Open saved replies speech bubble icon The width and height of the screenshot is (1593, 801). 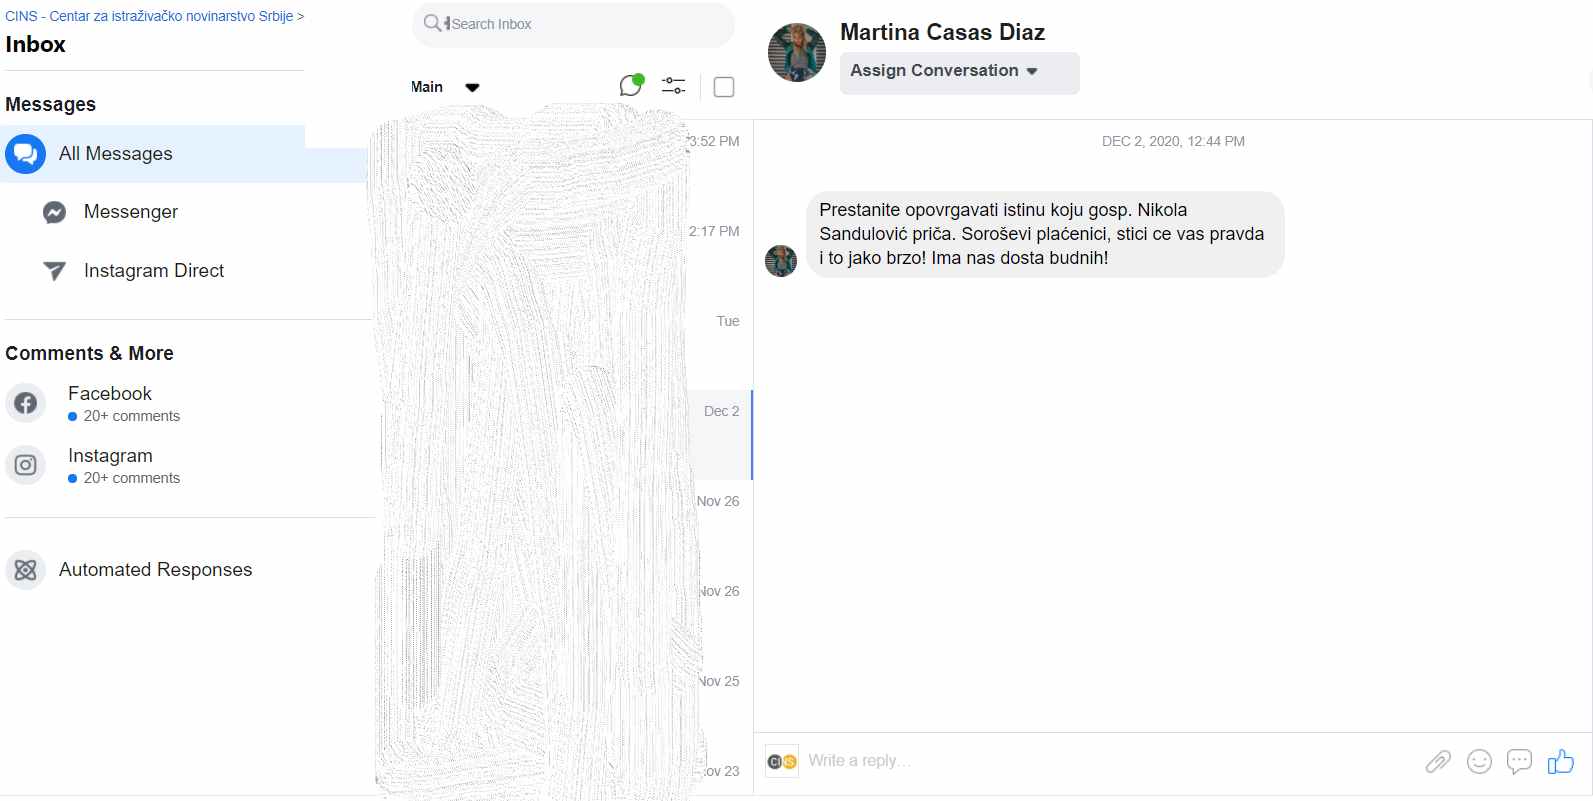pyautogui.click(x=1519, y=762)
